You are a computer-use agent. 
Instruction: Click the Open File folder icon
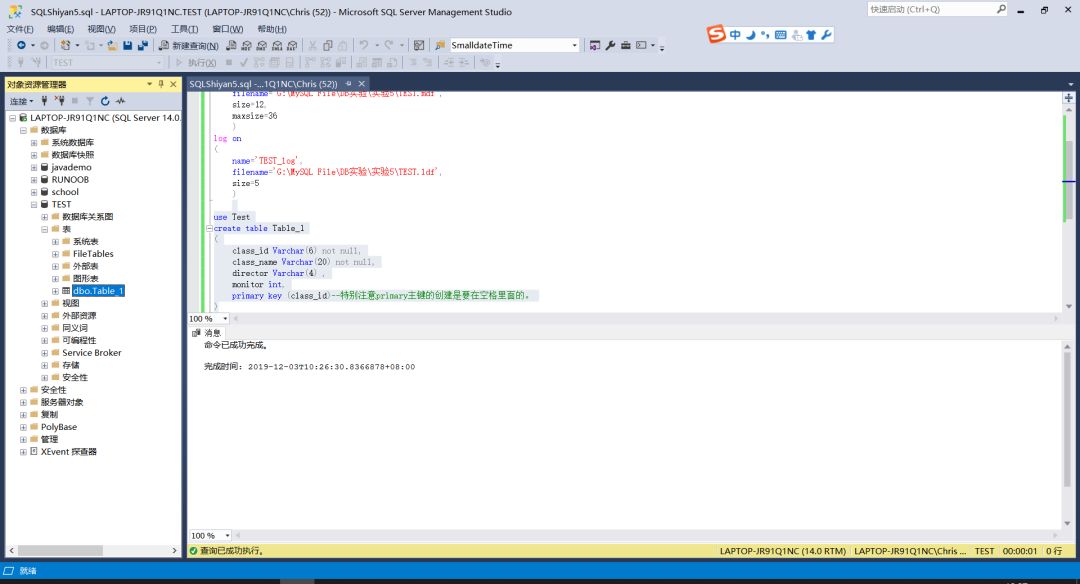(111, 45)
